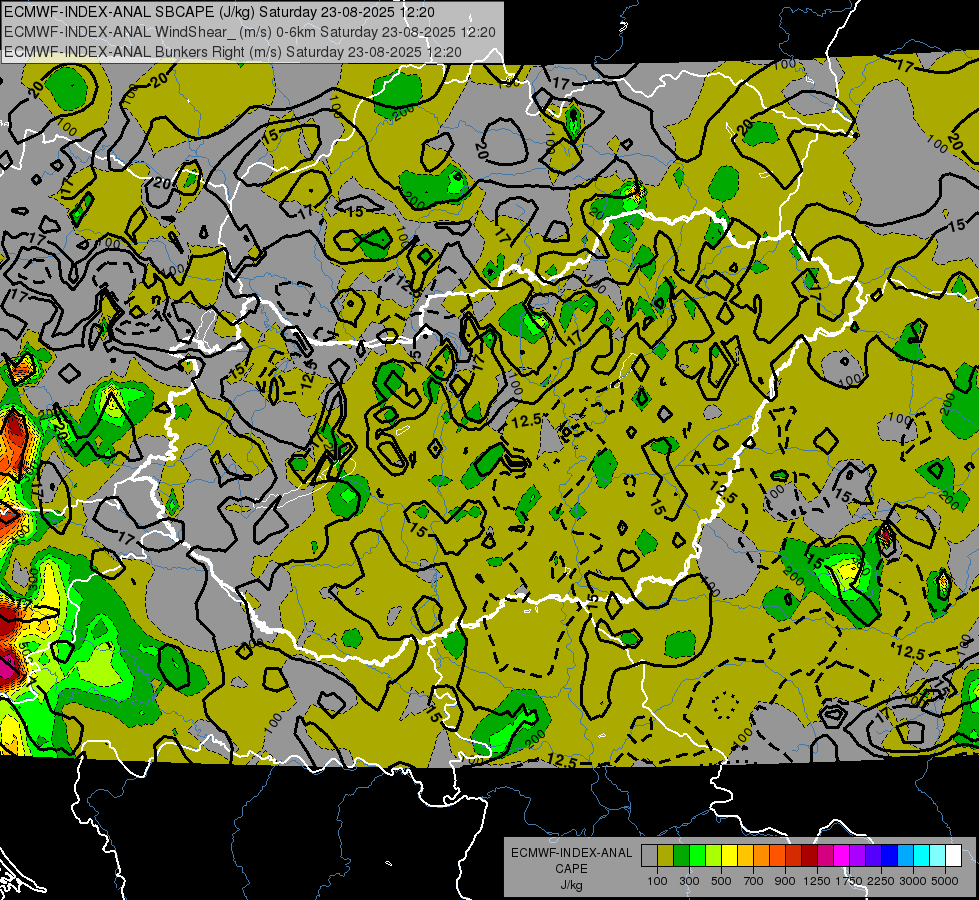Image resolution: width=979 pixels, height=900 pixels.
Task: Click the legend value 500
Action: [x=721, y=881]
